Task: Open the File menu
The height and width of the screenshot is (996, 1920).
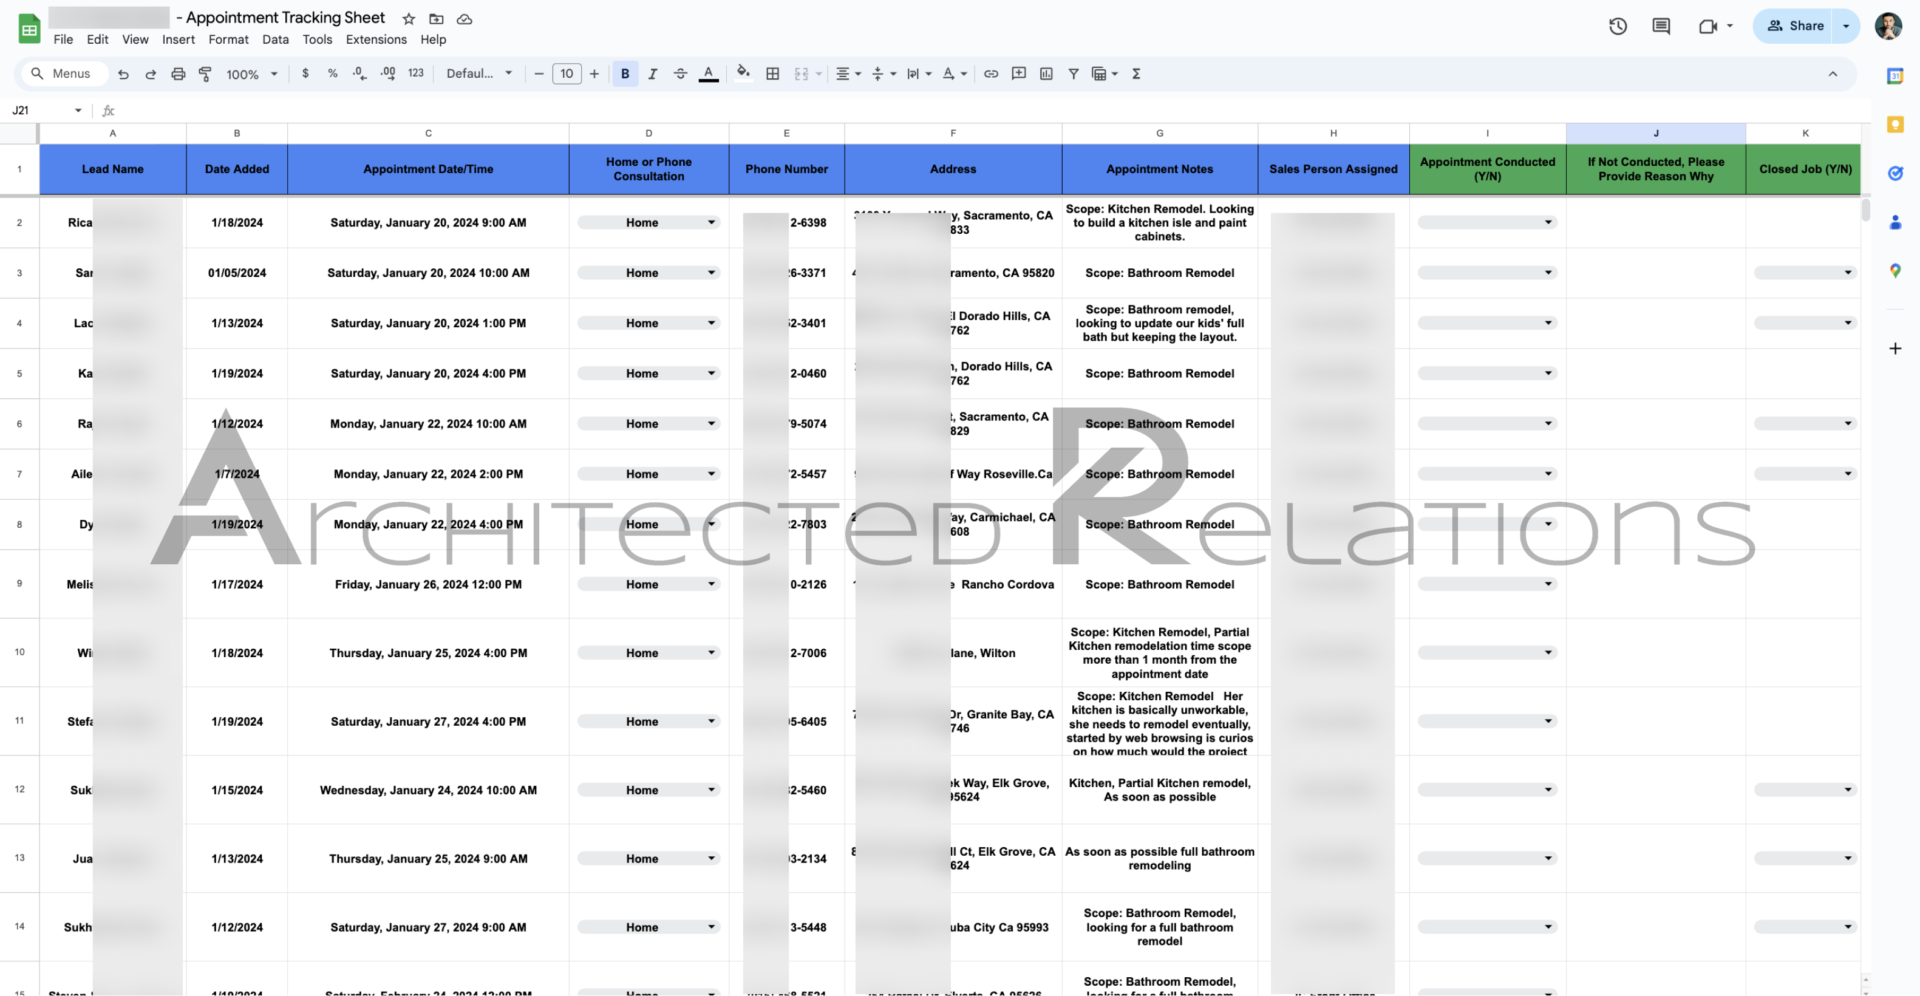Action: pyautogui.click(x=63, y=40)
